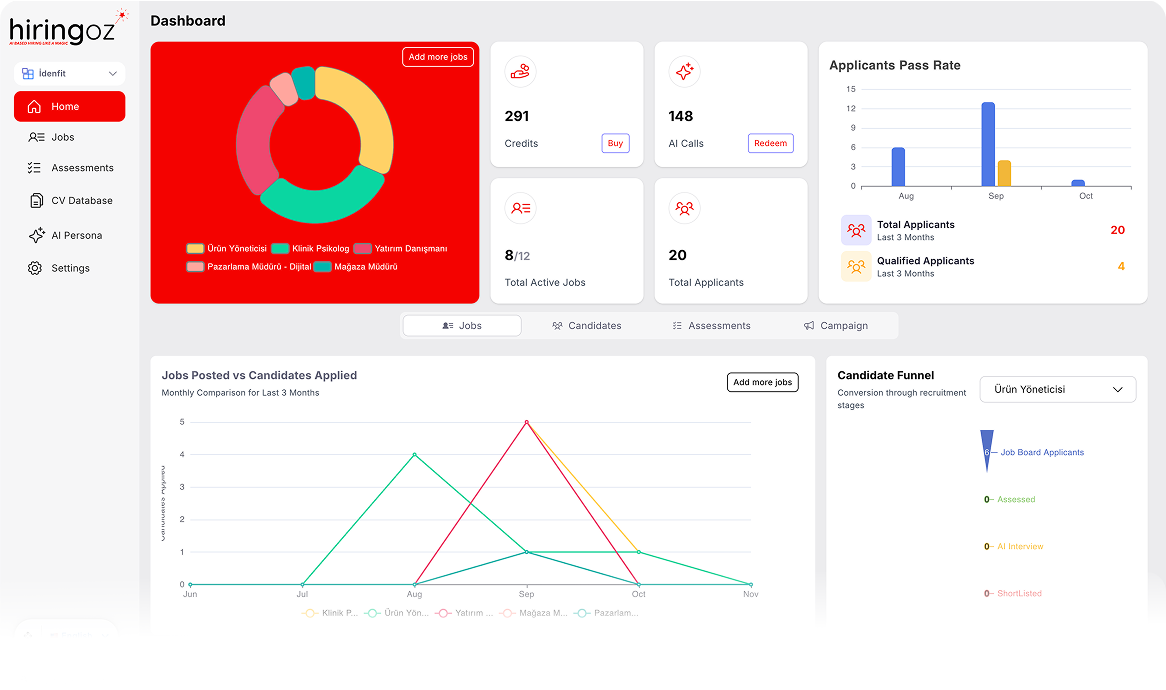Go to Jobs in the sidebar
This screenshot has width=1166, height=690.
click(62, 137)
